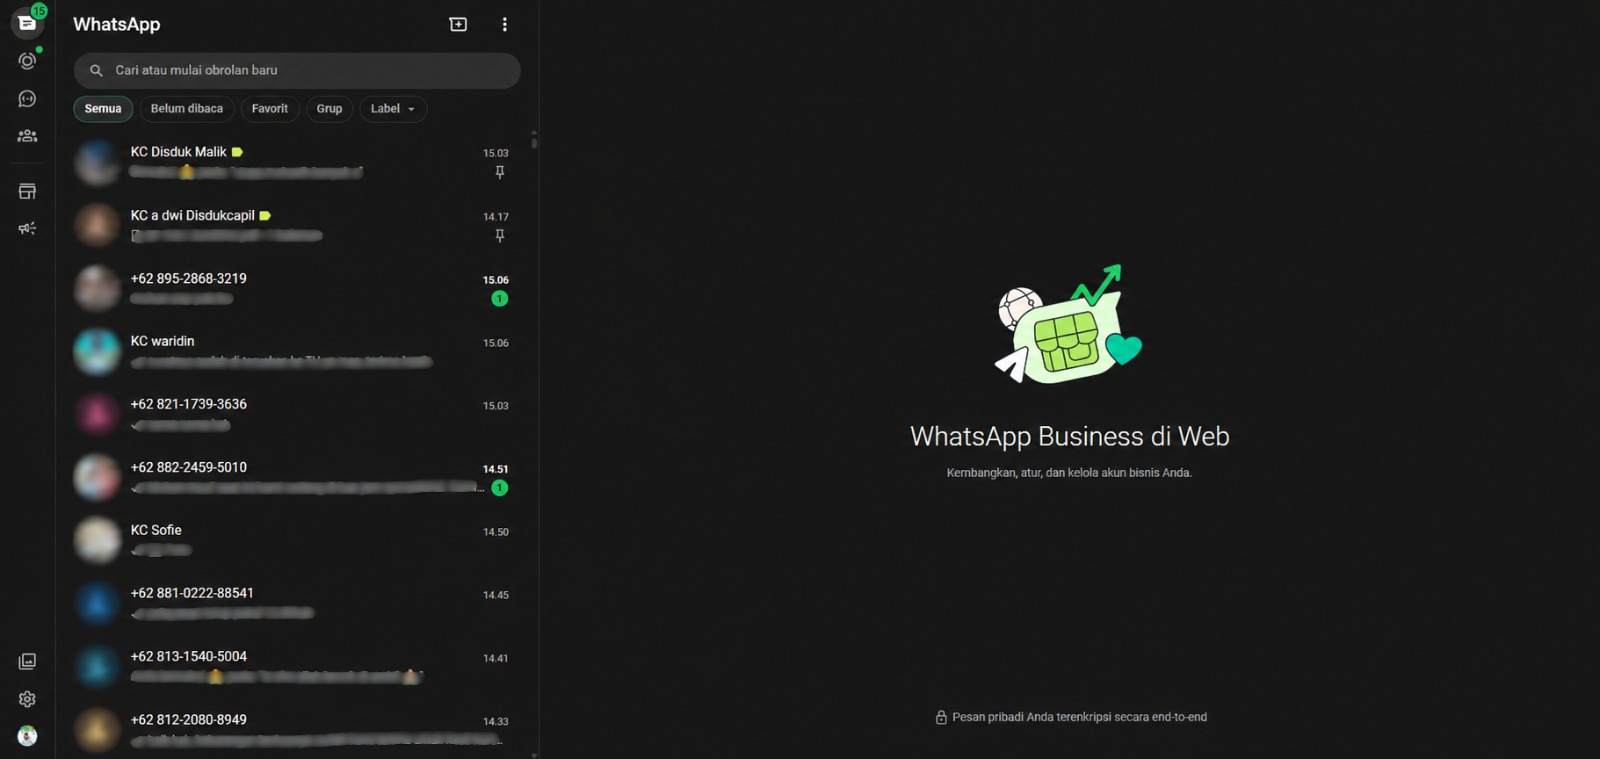Click the 15.06 timestamp on KC waridin
Screen dimensions: 1600x759
coord(496,343)
